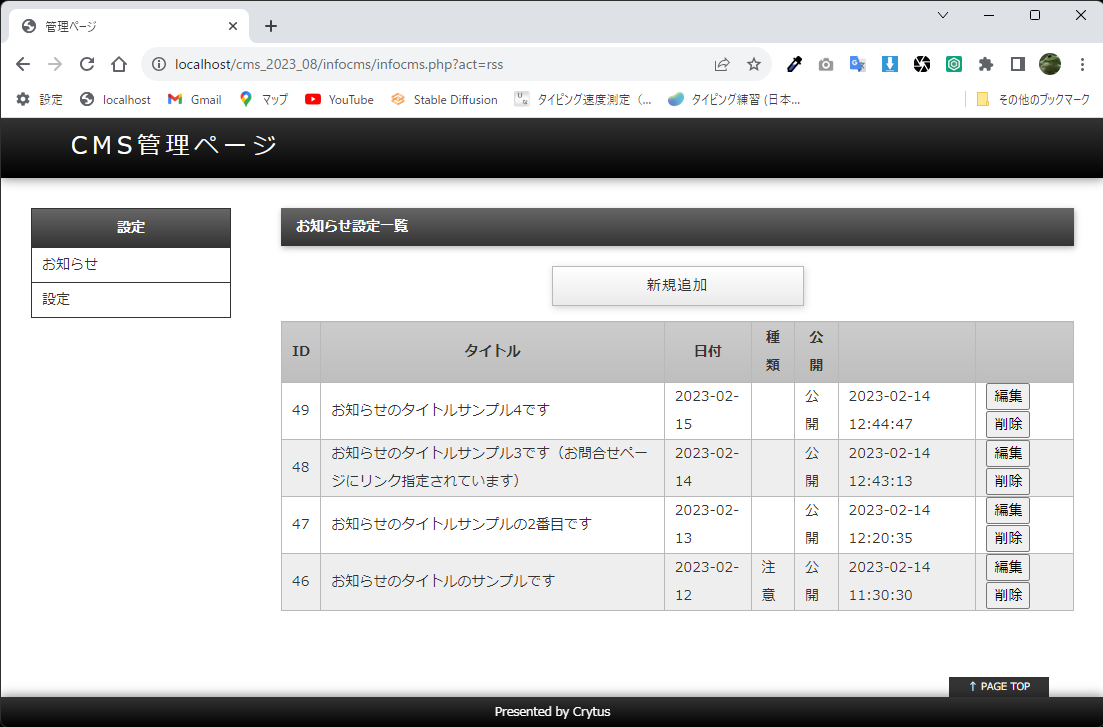Open the three-dot Chrome menu
Viewport: 1103px width, 727px height.
coord(1083,64)
